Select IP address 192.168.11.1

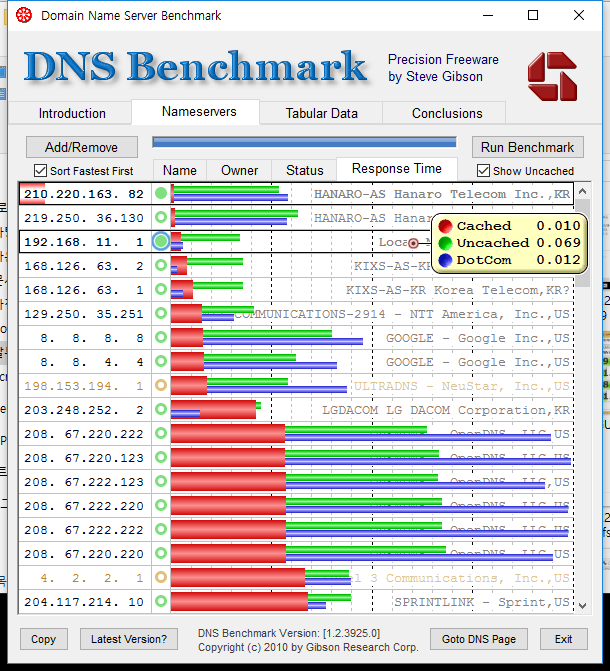tap(84, 242)
